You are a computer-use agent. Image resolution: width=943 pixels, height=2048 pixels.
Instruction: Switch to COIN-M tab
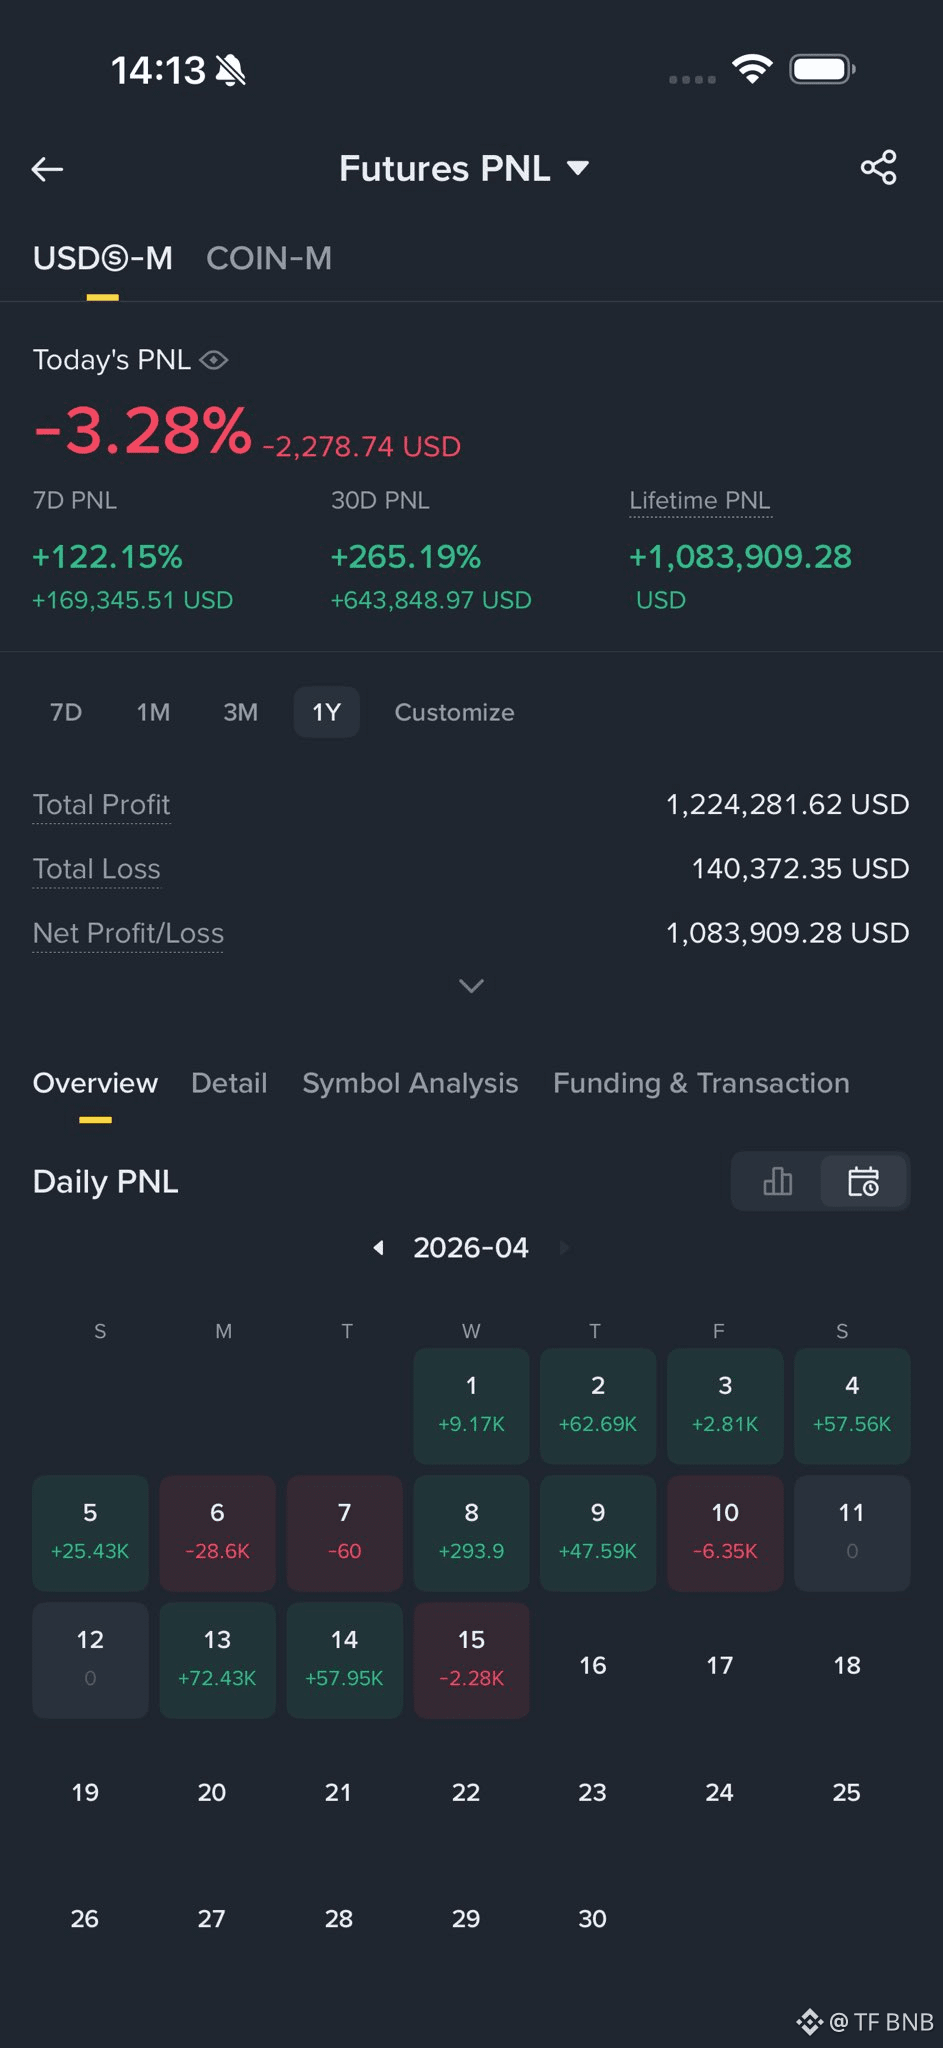(269, 258)
